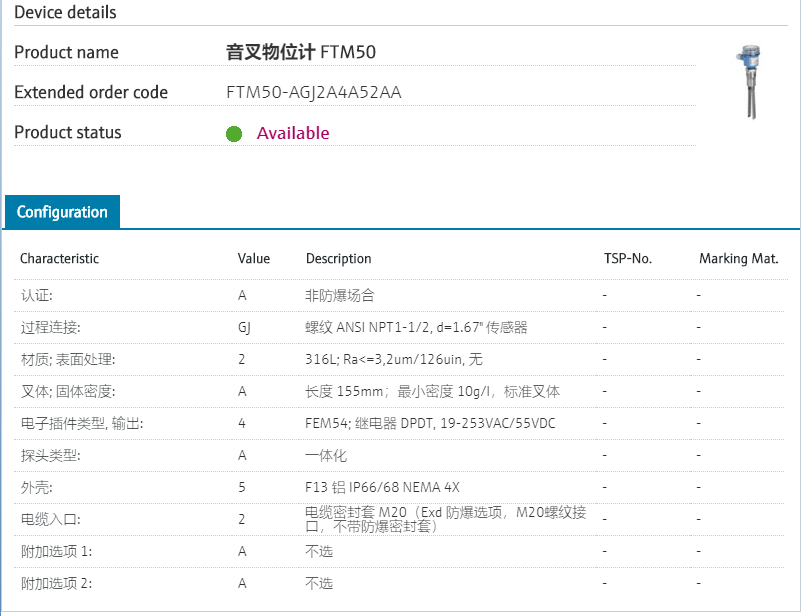
Task: Click the green Available status indicator dot
Action: pyautogui.click(x=234, y=133)
